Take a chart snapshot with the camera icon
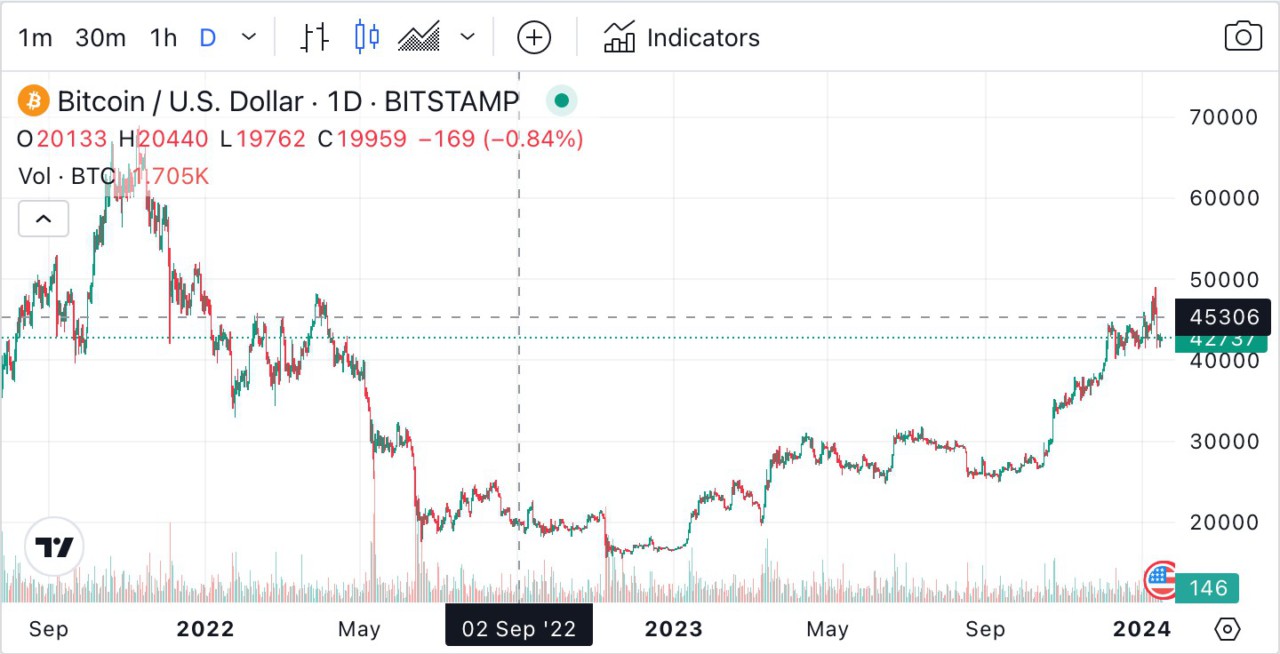Image resolution: width=1280 pixels, height=654 pixels. coord(1242,36)
